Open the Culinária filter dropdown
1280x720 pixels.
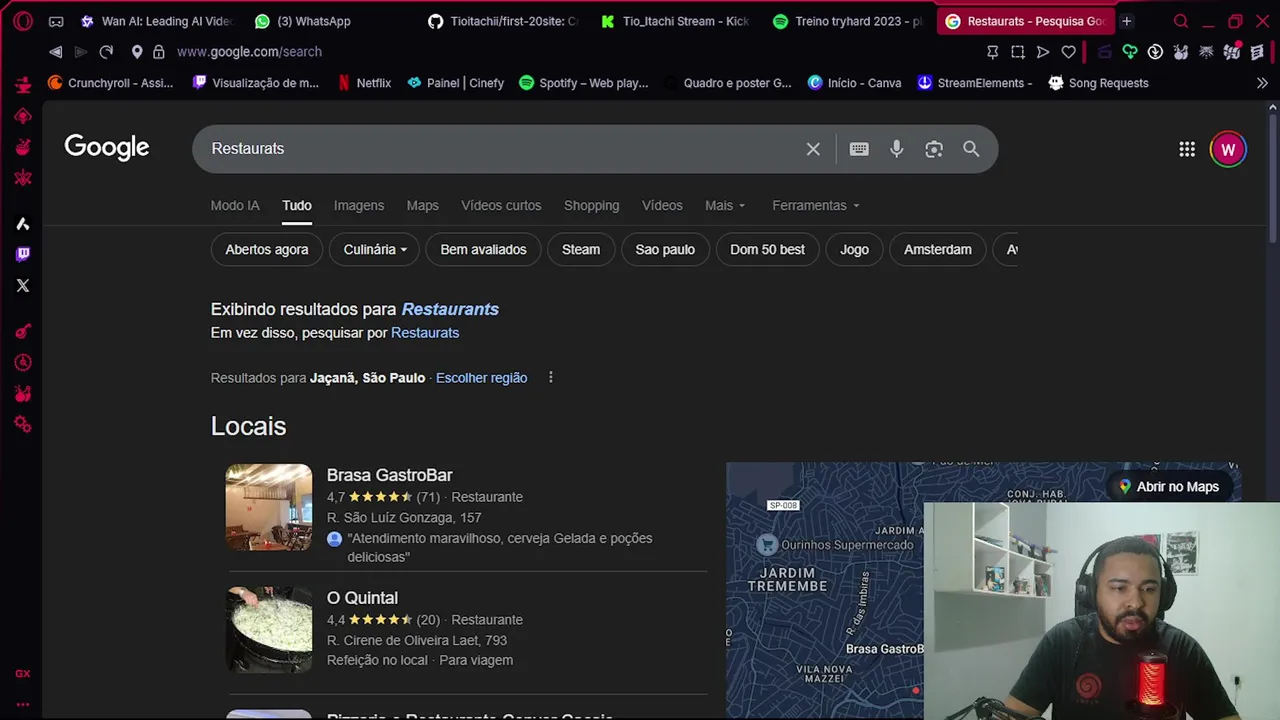tap(375, 249)
